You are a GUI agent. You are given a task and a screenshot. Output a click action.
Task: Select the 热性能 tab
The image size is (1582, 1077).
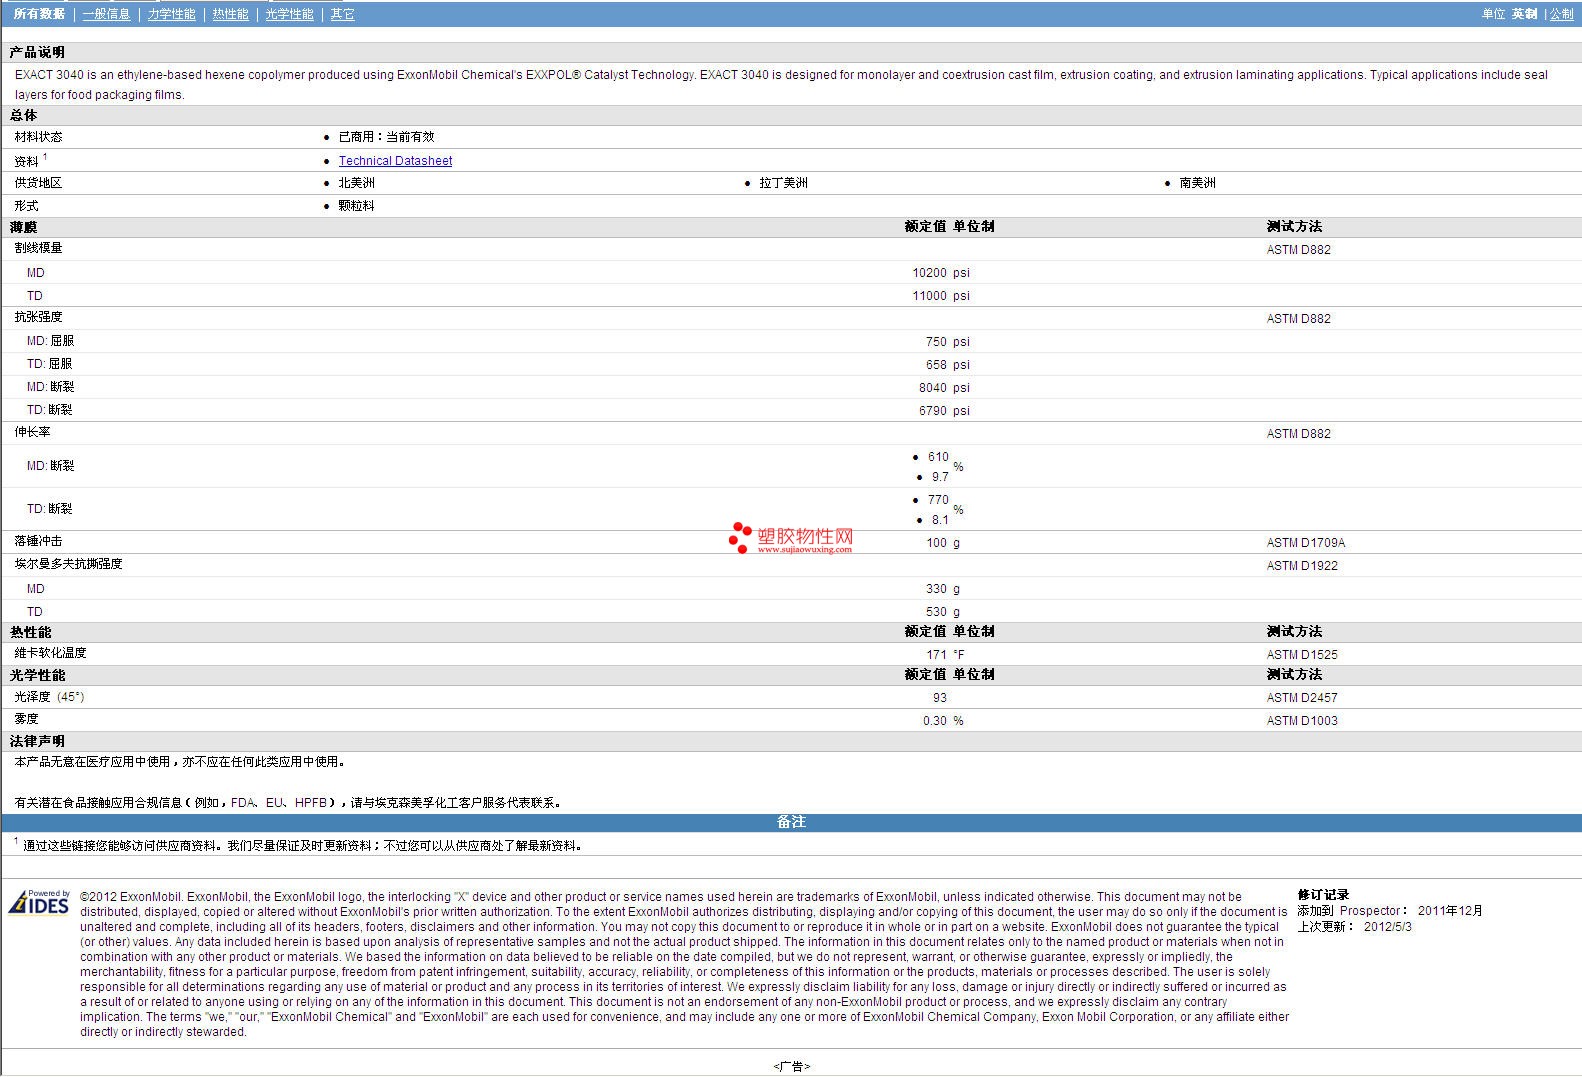230,14
